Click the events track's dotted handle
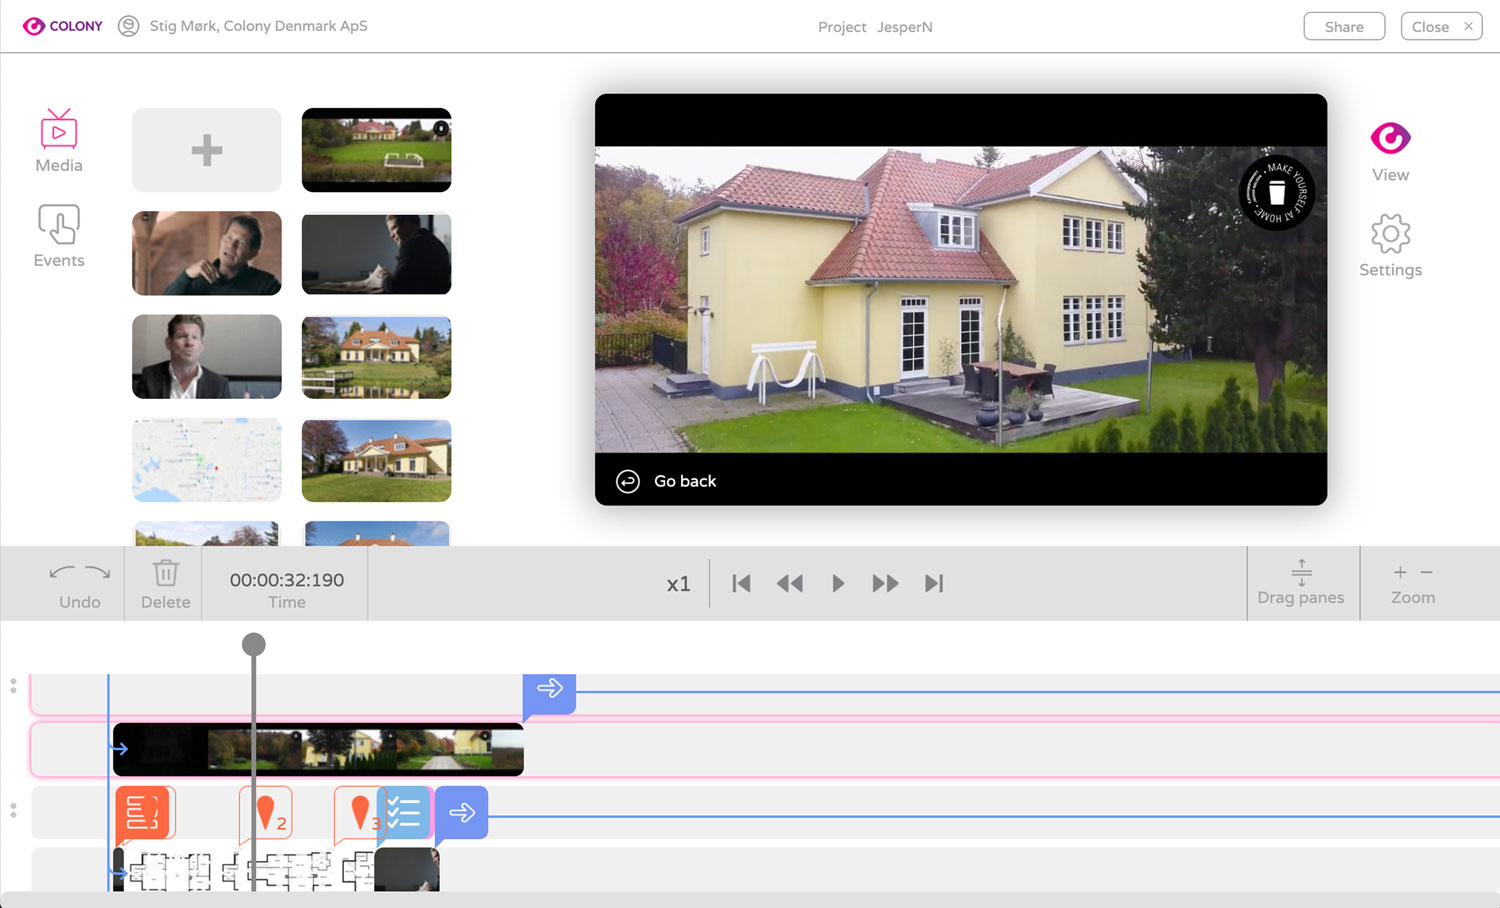Screen dimensions: 1500x908 (x=13, y=810)
